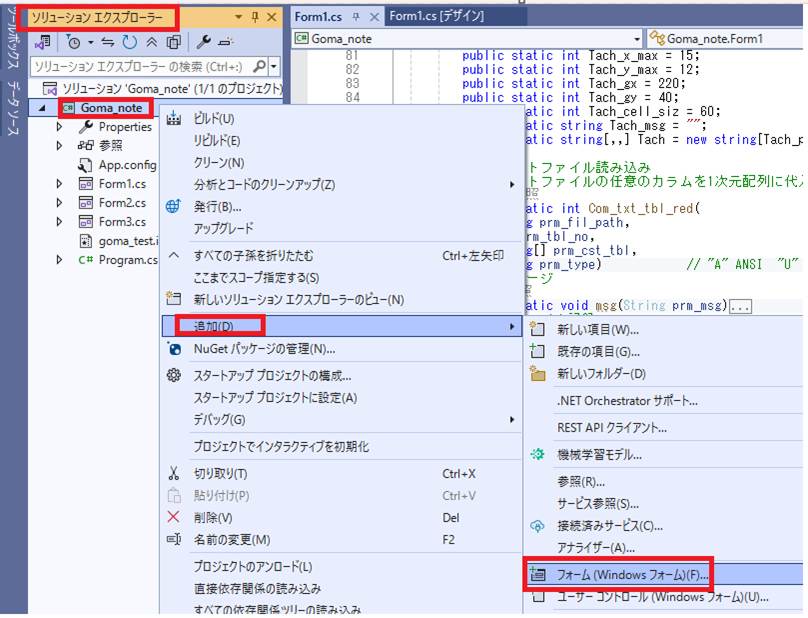Switch to the Form1.cs [デザイン] tab
Image resolution: width=808 pixels, height=618 pixels.
pyautogui.click(x=436, y=17)
